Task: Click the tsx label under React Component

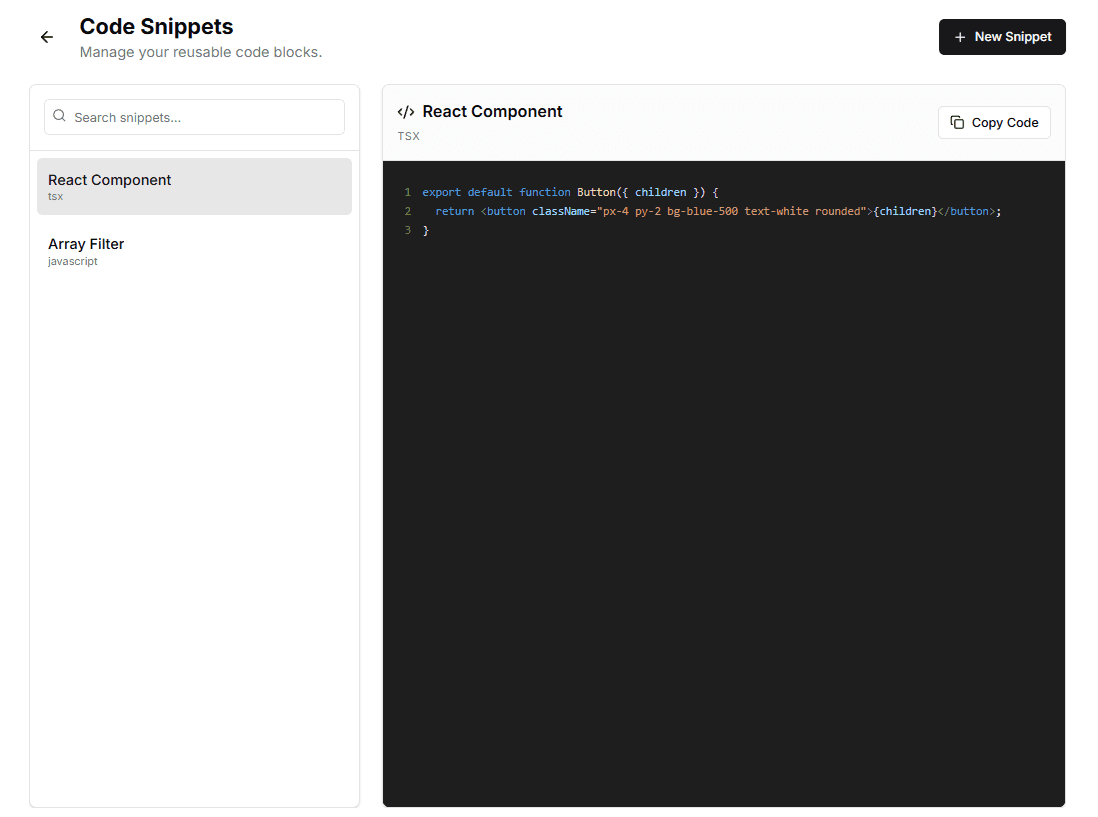Action: (55, 196)
